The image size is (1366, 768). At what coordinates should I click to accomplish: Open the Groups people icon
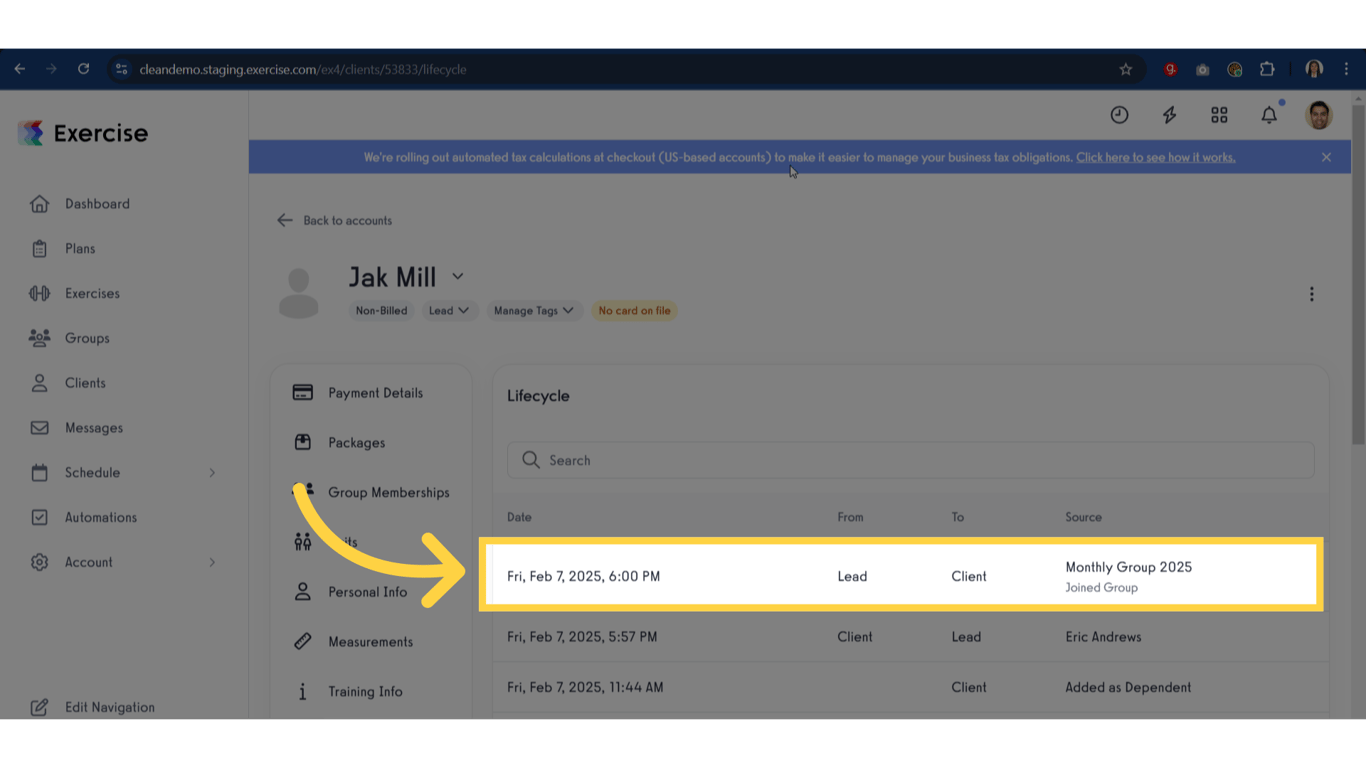pyautogui.click(x=39, y=338)
